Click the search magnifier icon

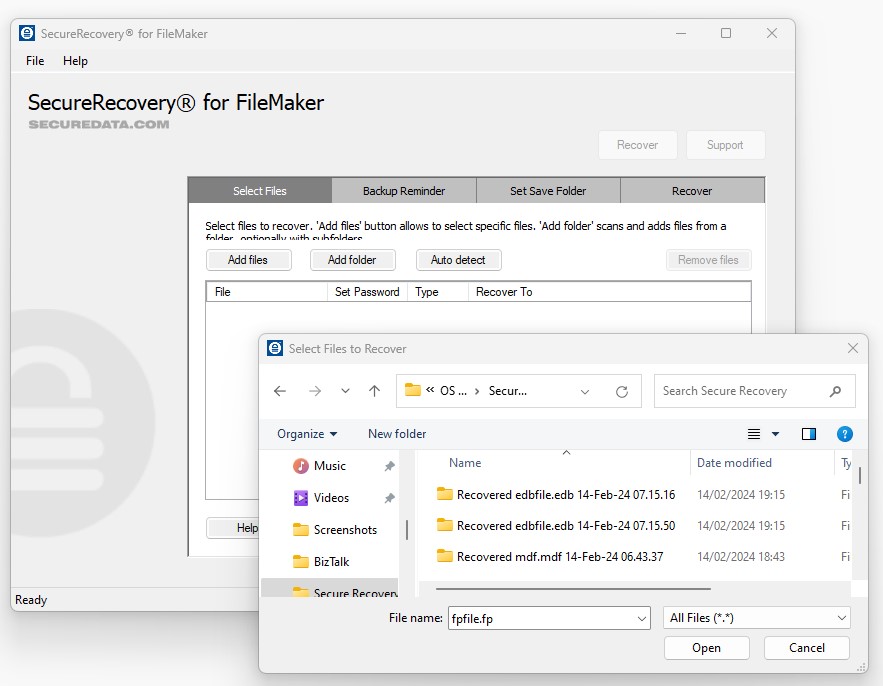tap(836, 391)
